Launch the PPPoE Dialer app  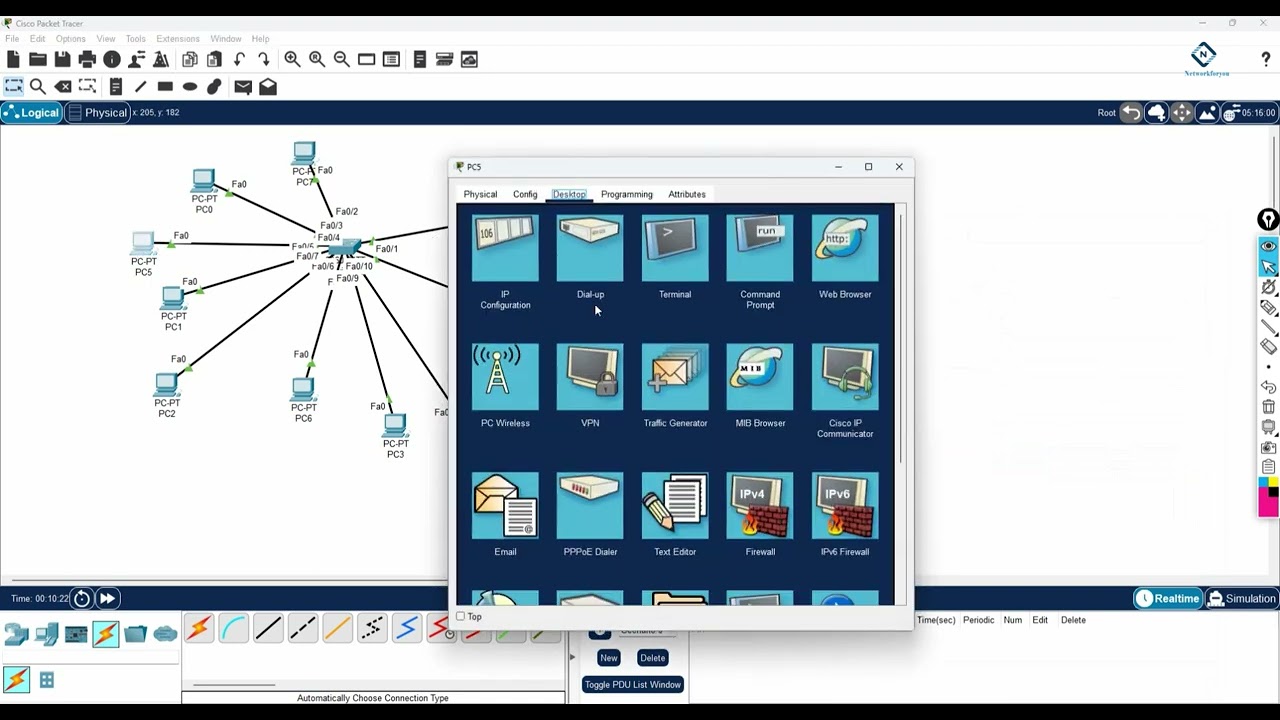pyautogui.click(x=590, y=515)
